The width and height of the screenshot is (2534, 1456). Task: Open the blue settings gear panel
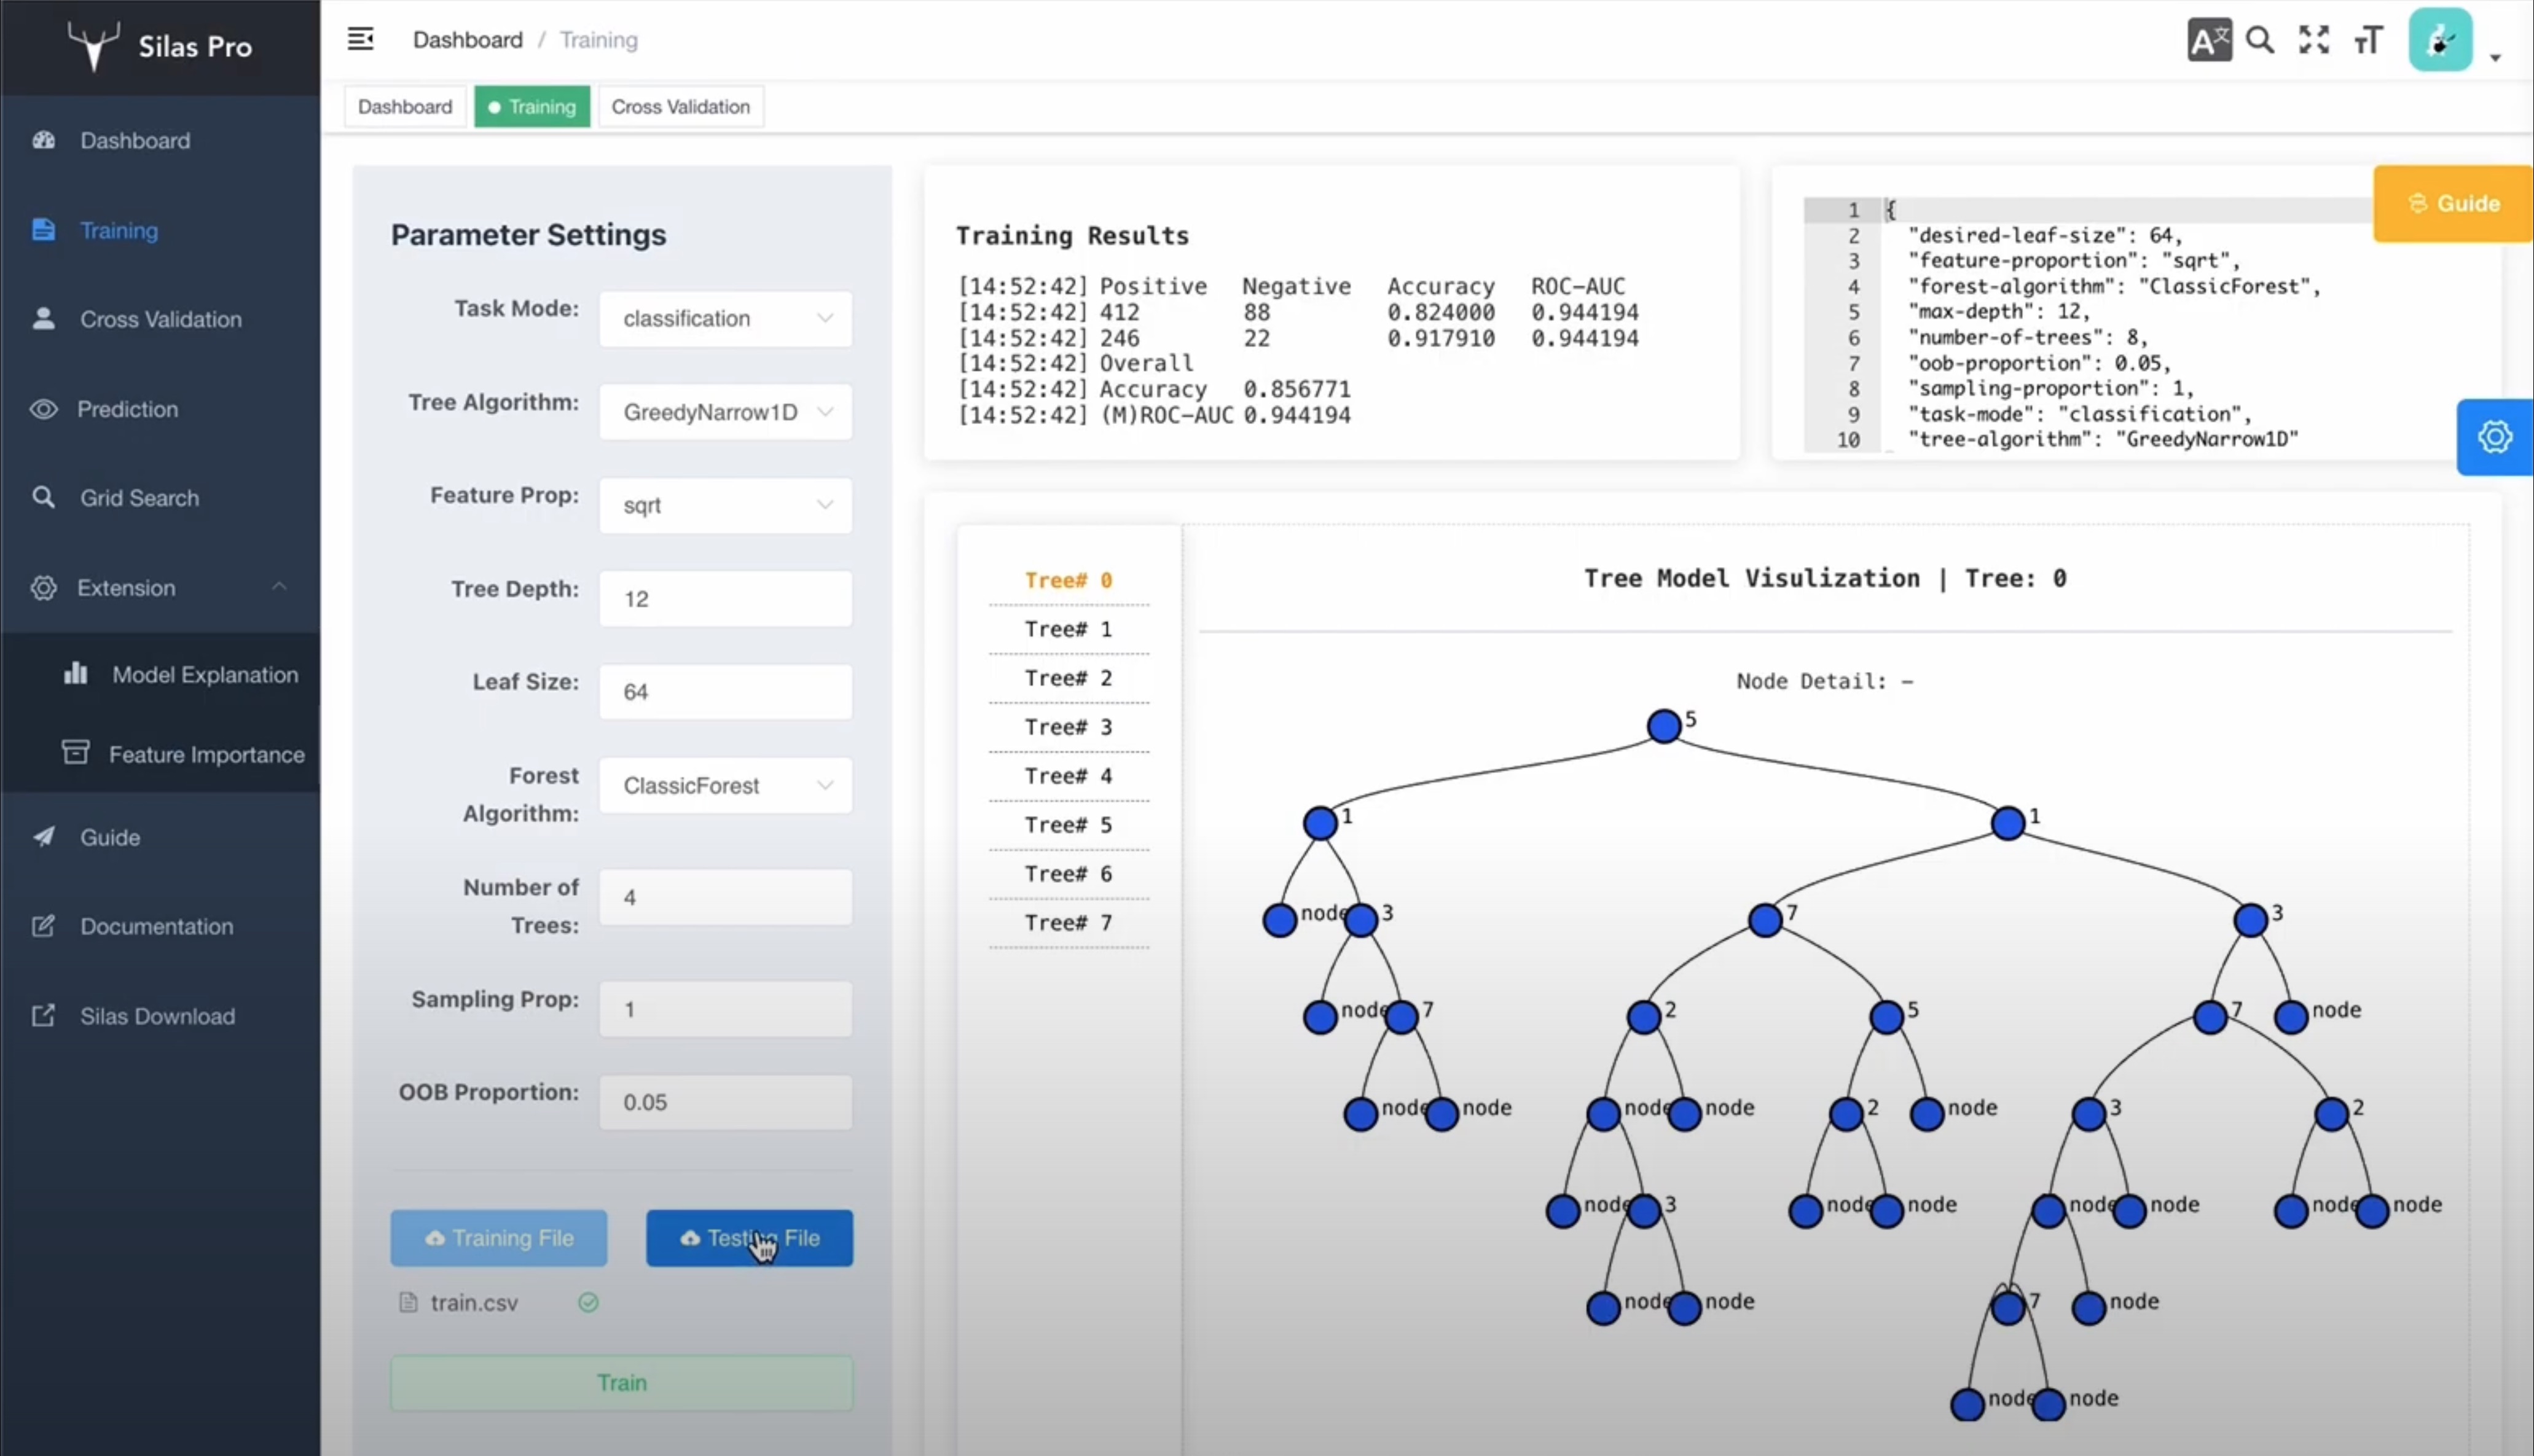pos(2494,437)
